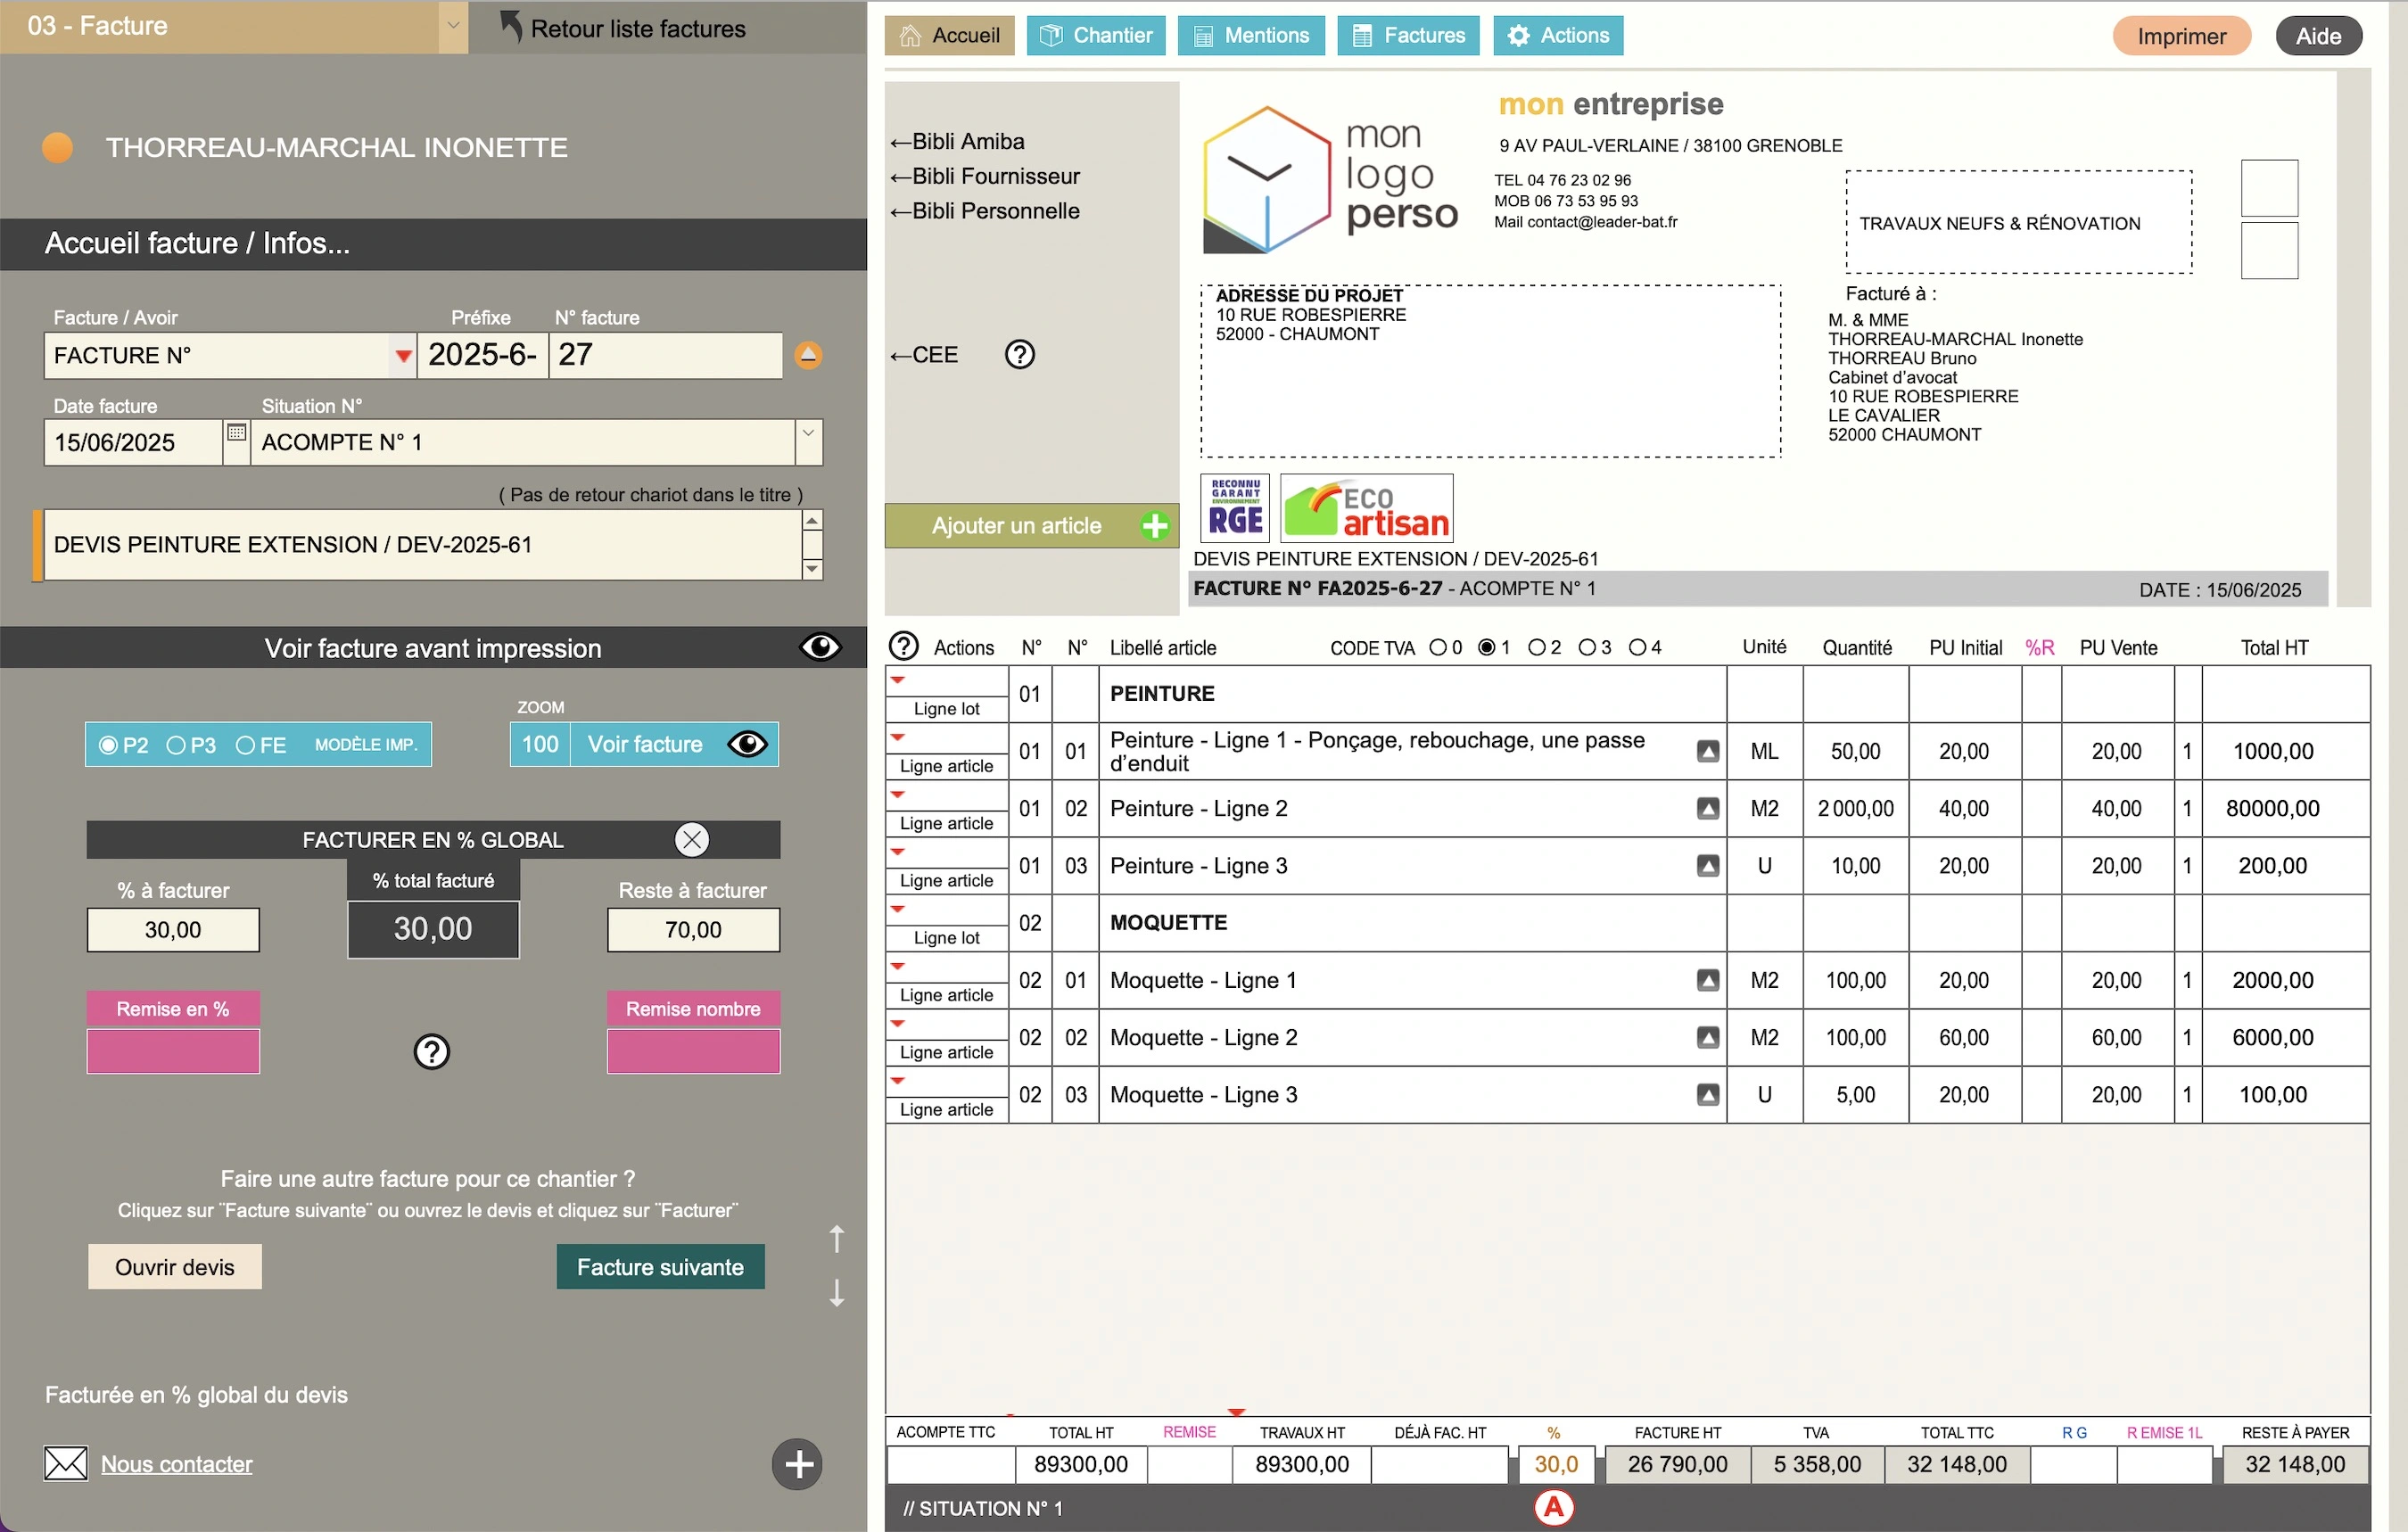This screenshot has height=1532, width=2408.
Task: Switch to the Mentions tab
Action: click(1250, 35)
